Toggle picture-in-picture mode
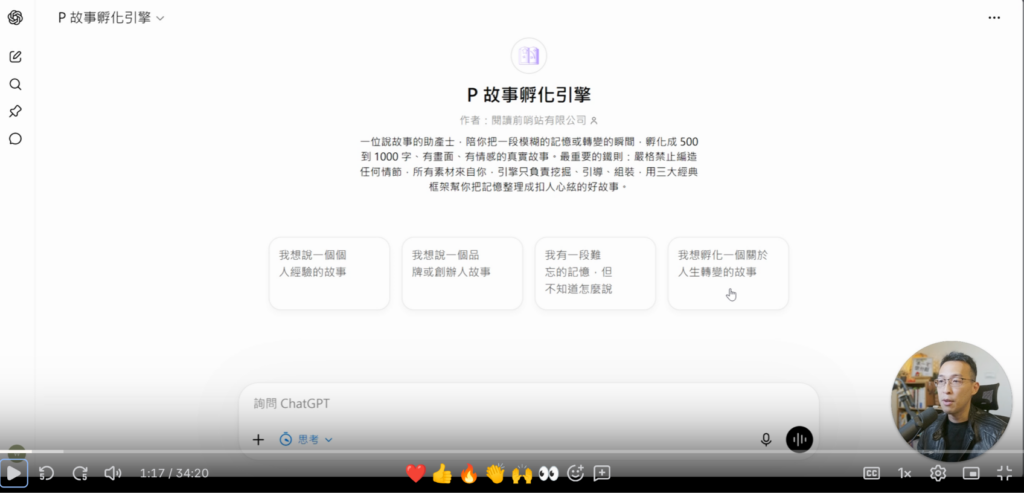 971,473
